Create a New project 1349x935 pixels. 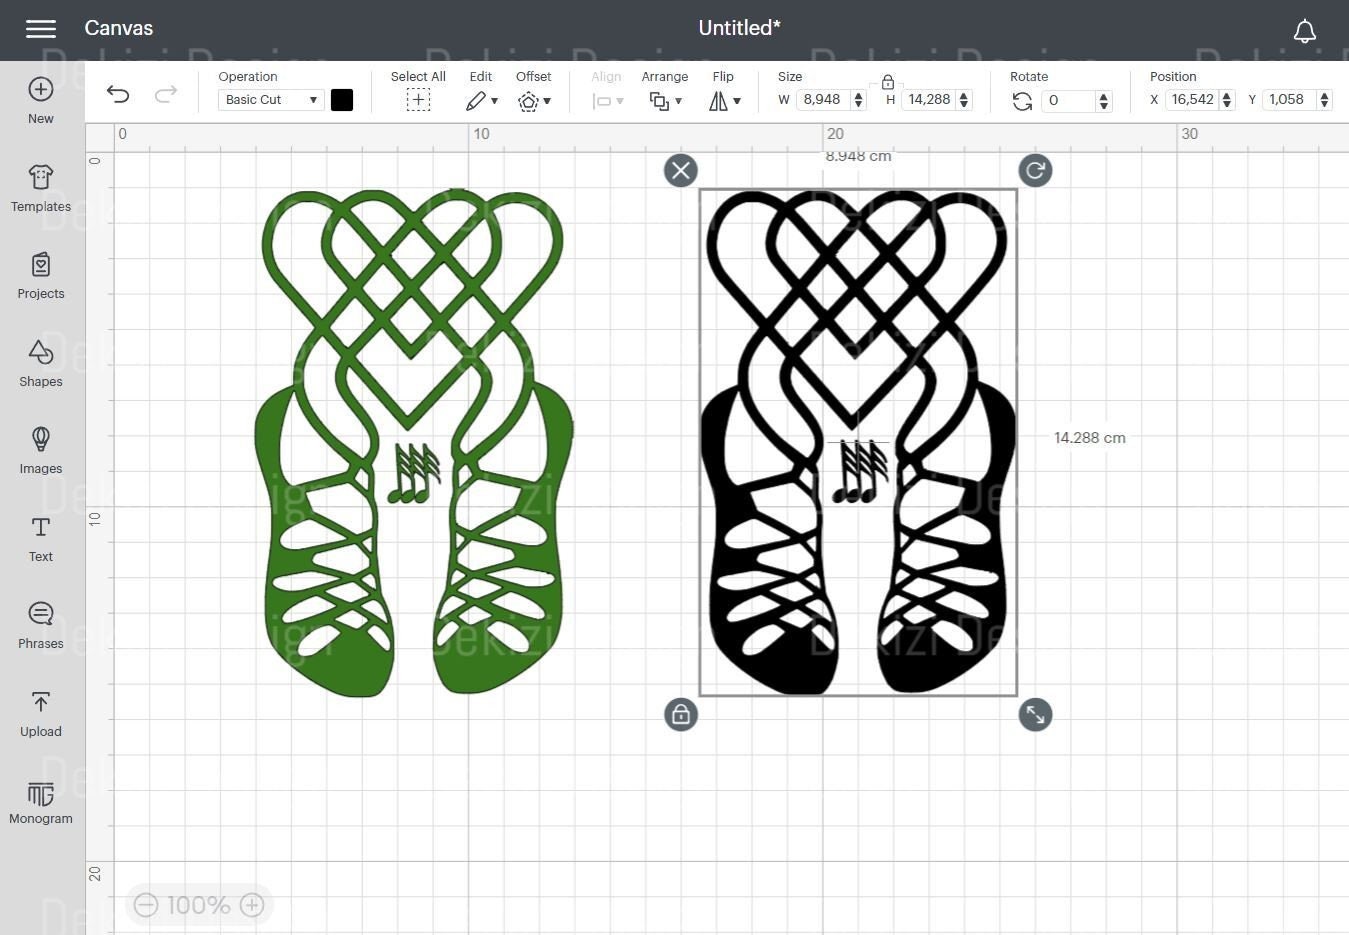coord(41,101)
